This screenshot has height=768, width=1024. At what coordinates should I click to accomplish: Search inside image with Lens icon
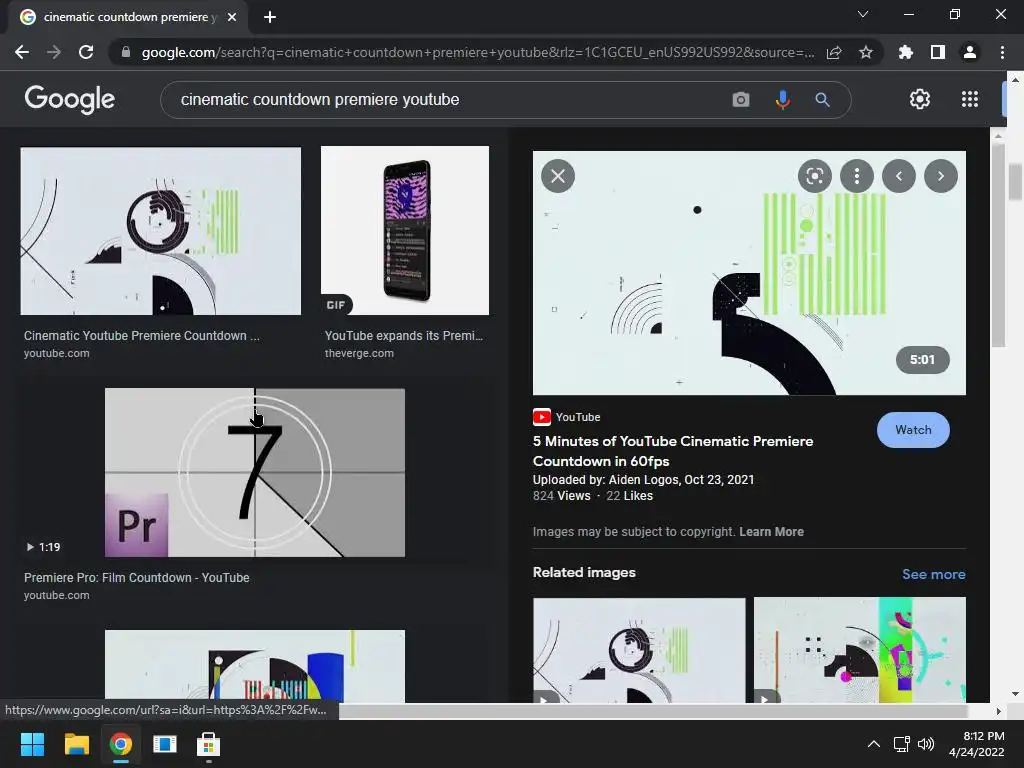click(x=814, y=176)
